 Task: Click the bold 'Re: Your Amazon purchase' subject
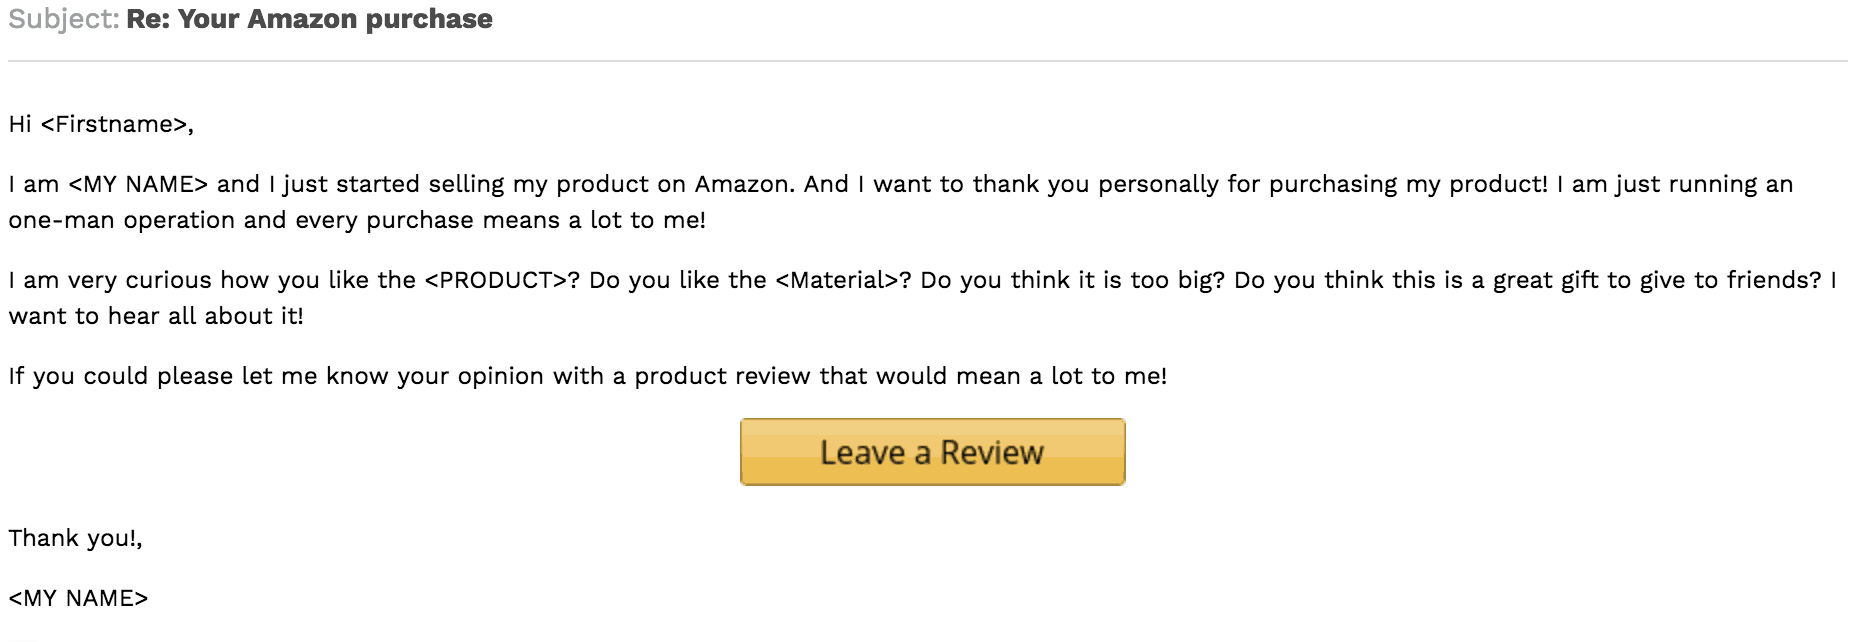click(306, 18)
